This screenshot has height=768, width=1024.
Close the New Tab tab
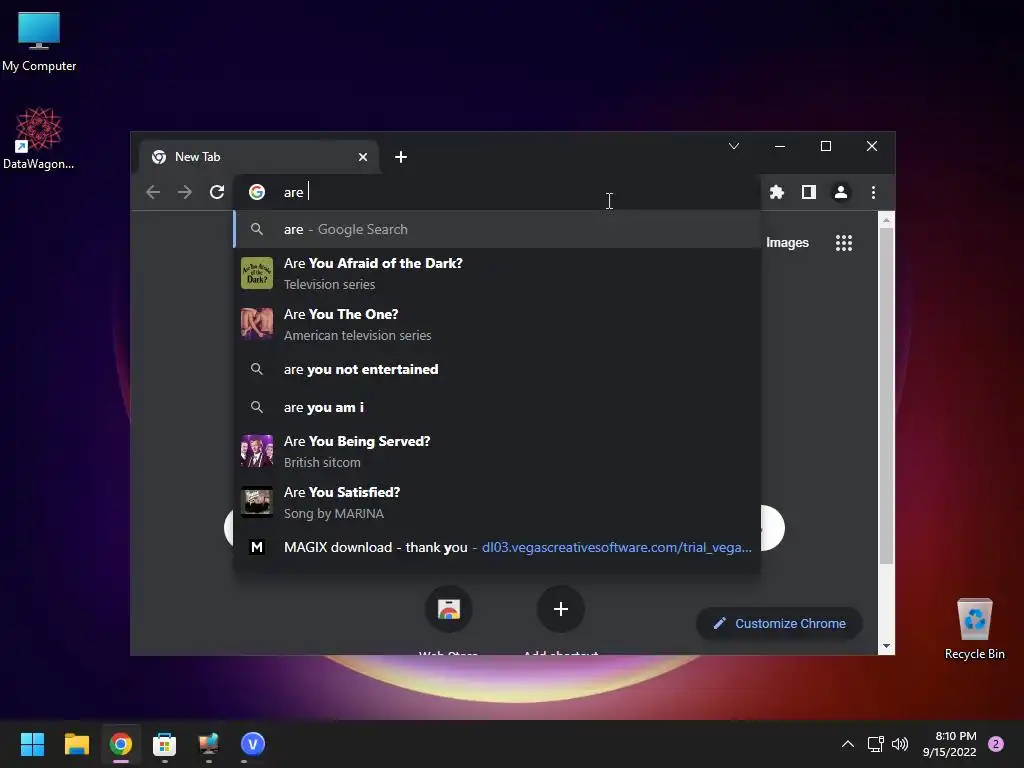pos(363,157)
